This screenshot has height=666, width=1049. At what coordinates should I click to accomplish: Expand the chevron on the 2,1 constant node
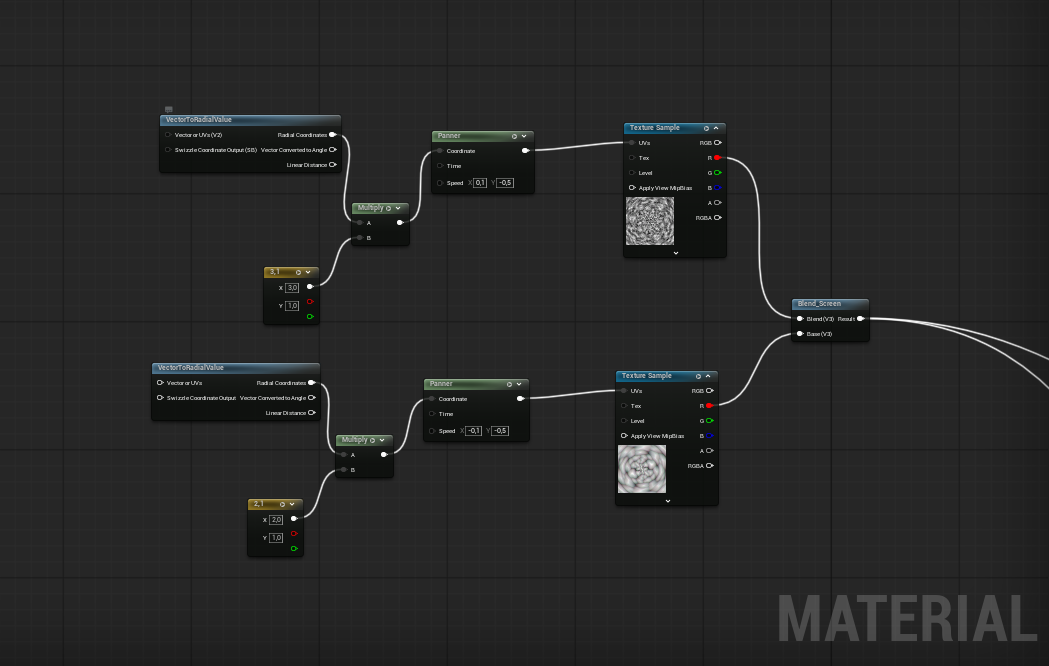[292, 504]
